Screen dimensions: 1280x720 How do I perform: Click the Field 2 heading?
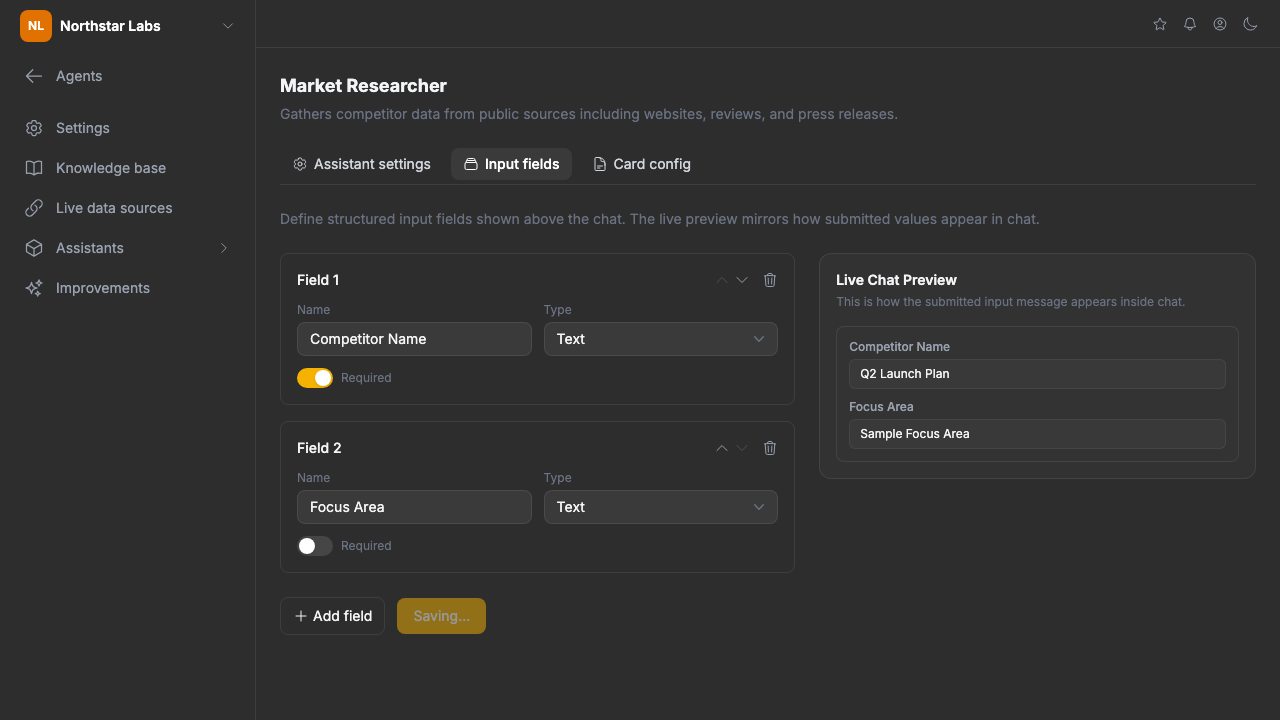pyautogui.click(x=319, y=448)
